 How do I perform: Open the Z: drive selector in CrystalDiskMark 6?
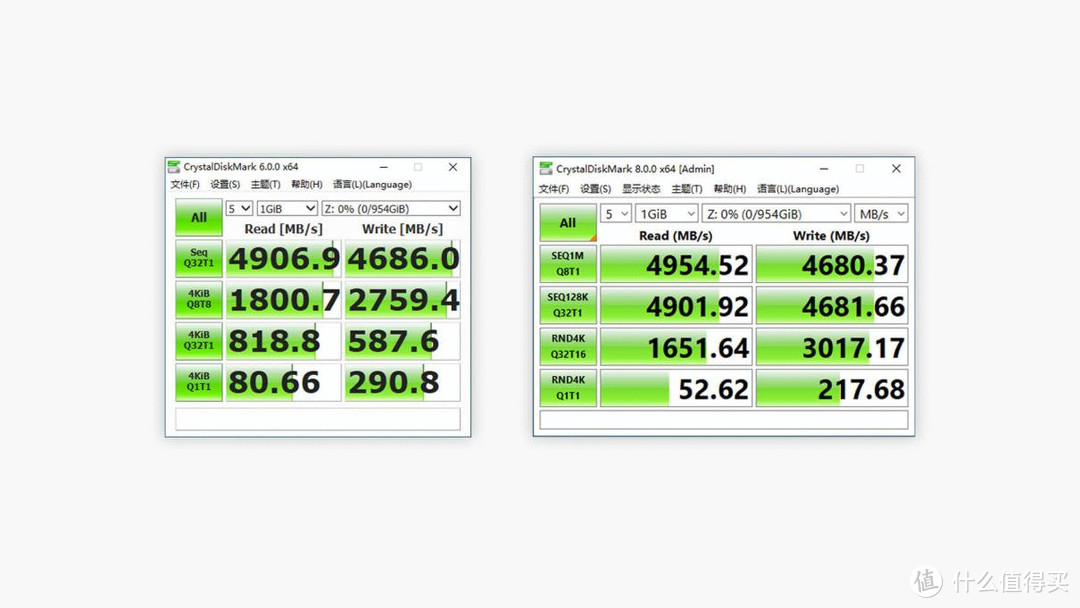[392, 208]
